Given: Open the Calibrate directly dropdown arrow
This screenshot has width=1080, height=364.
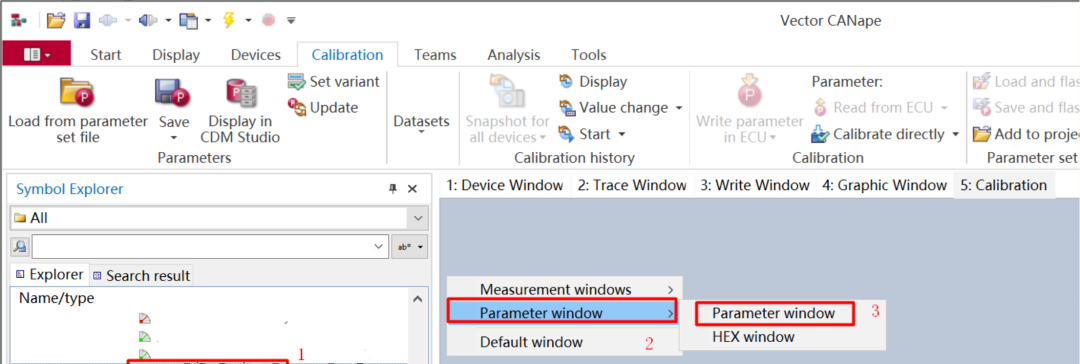Looking at the screenshot, I should [x=955, y=134].
